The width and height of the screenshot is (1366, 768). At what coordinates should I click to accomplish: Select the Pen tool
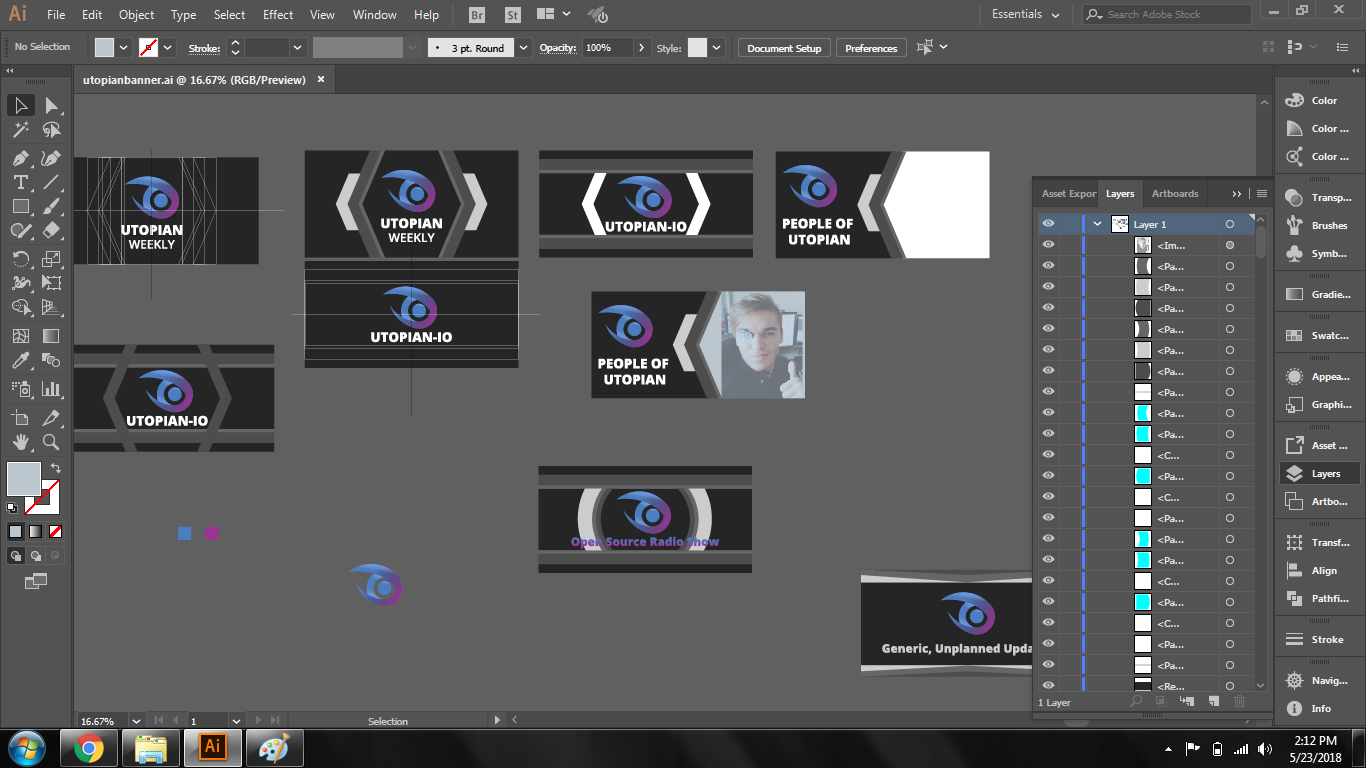pyautogui.click(x=21, y=158)
